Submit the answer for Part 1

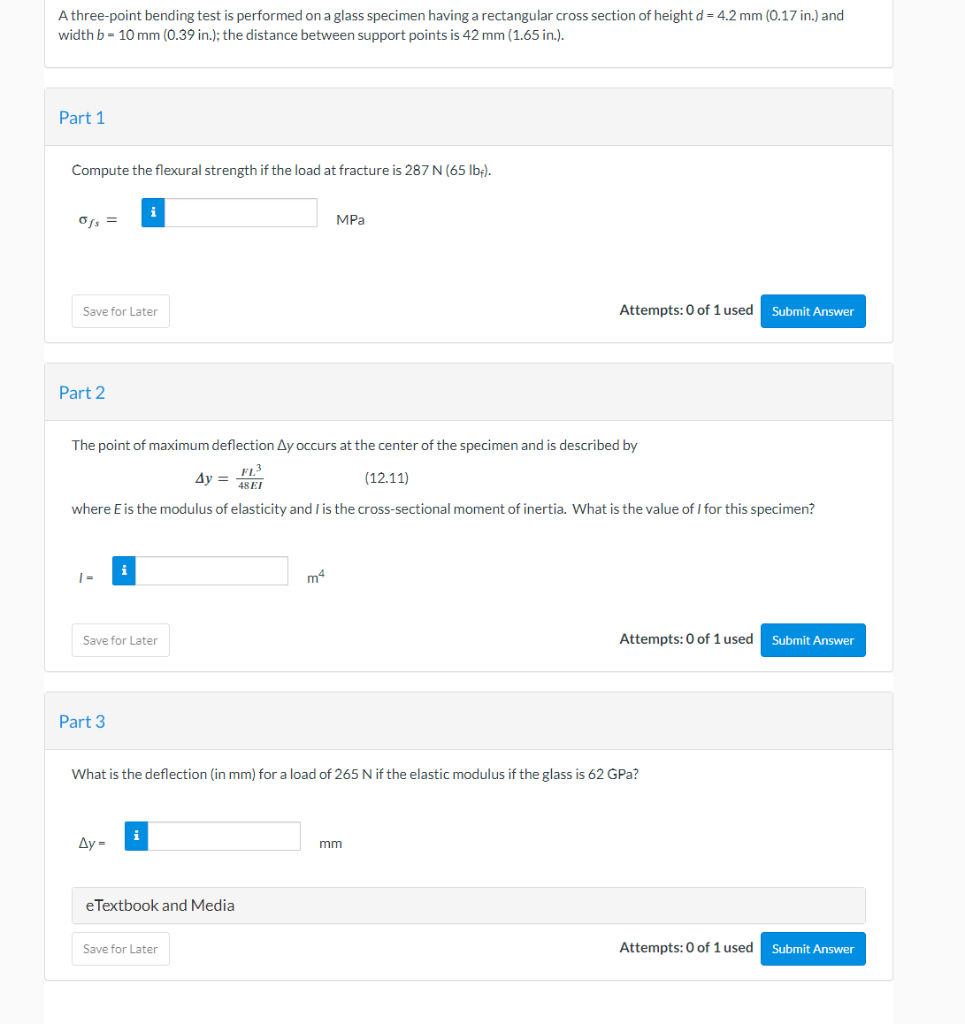click(813, 312)
